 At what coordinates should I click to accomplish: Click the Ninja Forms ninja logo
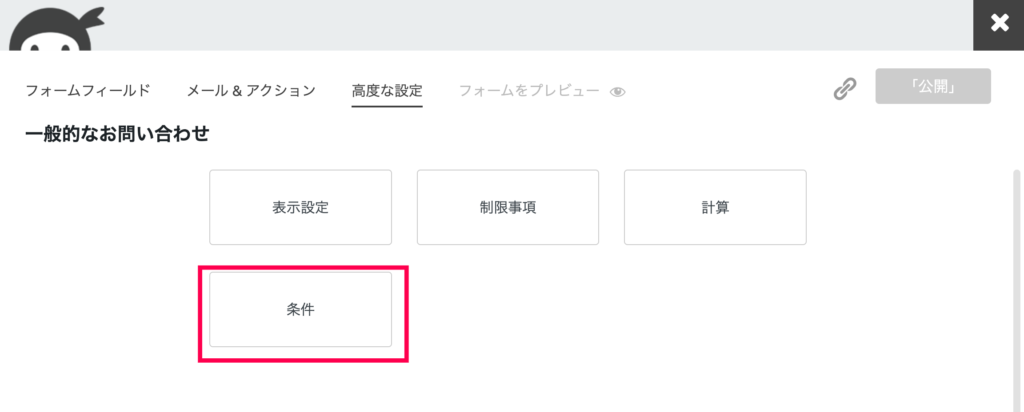click(57, 29)
